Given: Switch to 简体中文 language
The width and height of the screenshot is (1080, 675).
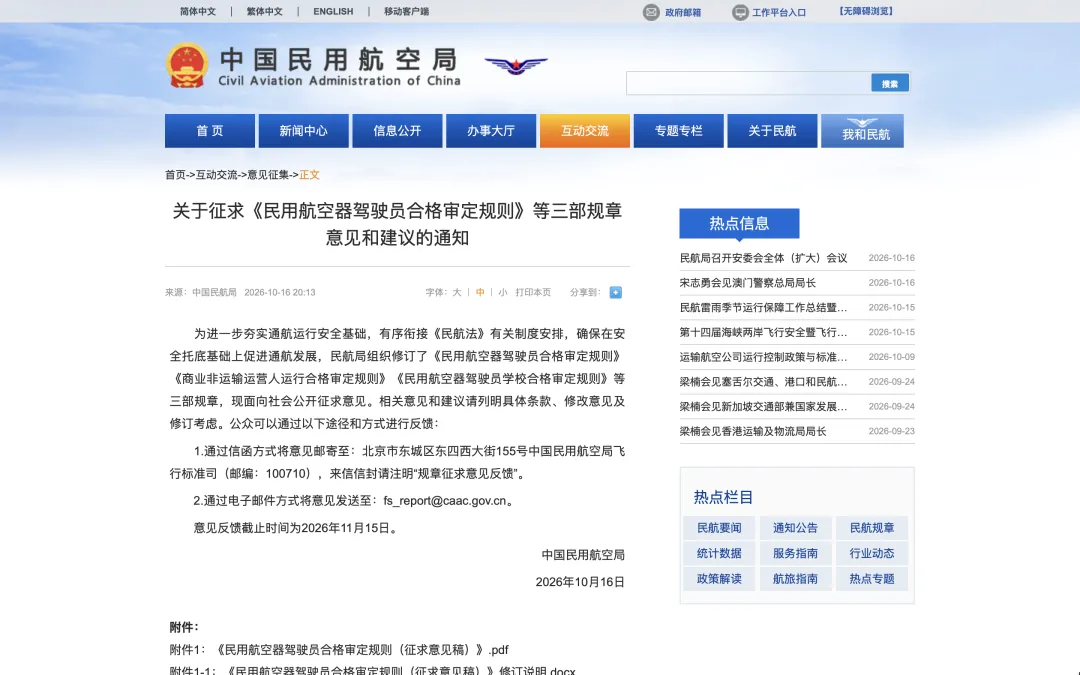Looking at the screenshot, I should pyautogui.click(x=198, y=12).
